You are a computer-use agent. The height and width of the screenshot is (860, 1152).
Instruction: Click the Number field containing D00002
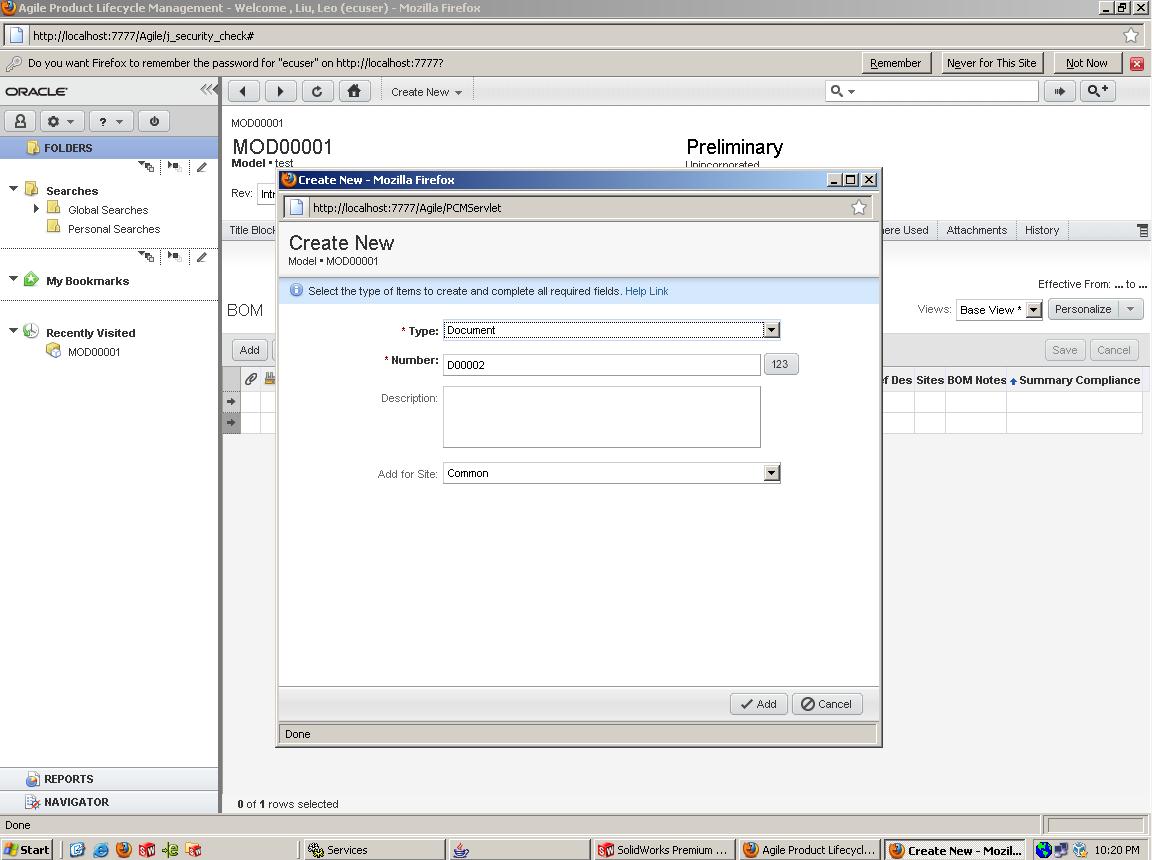point(601,365)
